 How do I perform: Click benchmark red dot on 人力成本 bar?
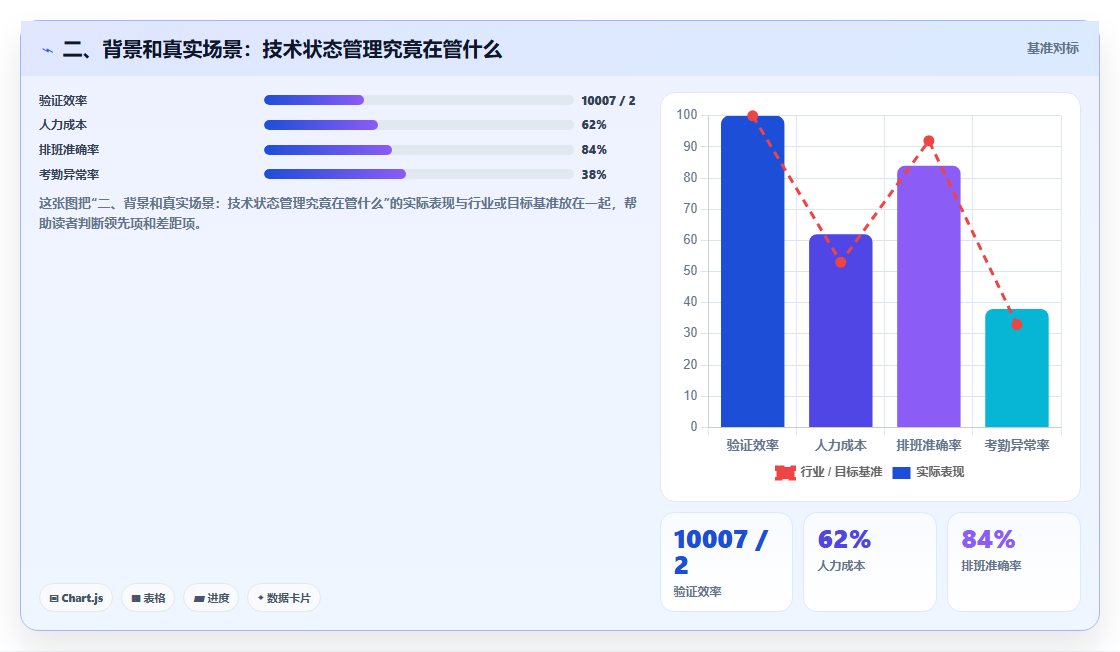pyautogui.click(x=841, y=262)
